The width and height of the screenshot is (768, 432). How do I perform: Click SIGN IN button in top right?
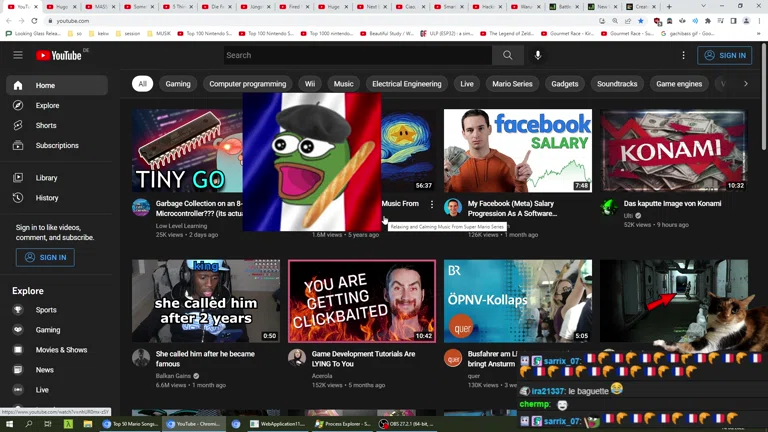click(725, 56)
